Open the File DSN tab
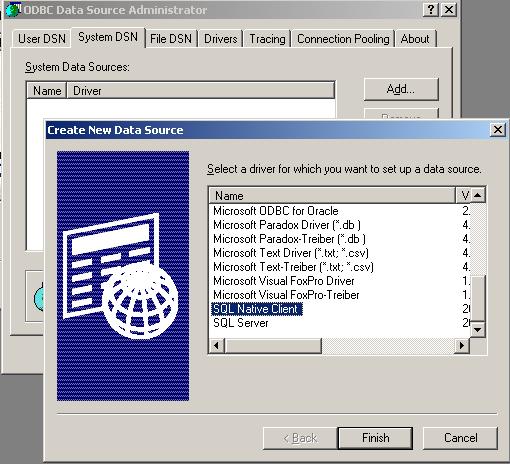This screenshot has height=464, width=510. tap(171, 39)
